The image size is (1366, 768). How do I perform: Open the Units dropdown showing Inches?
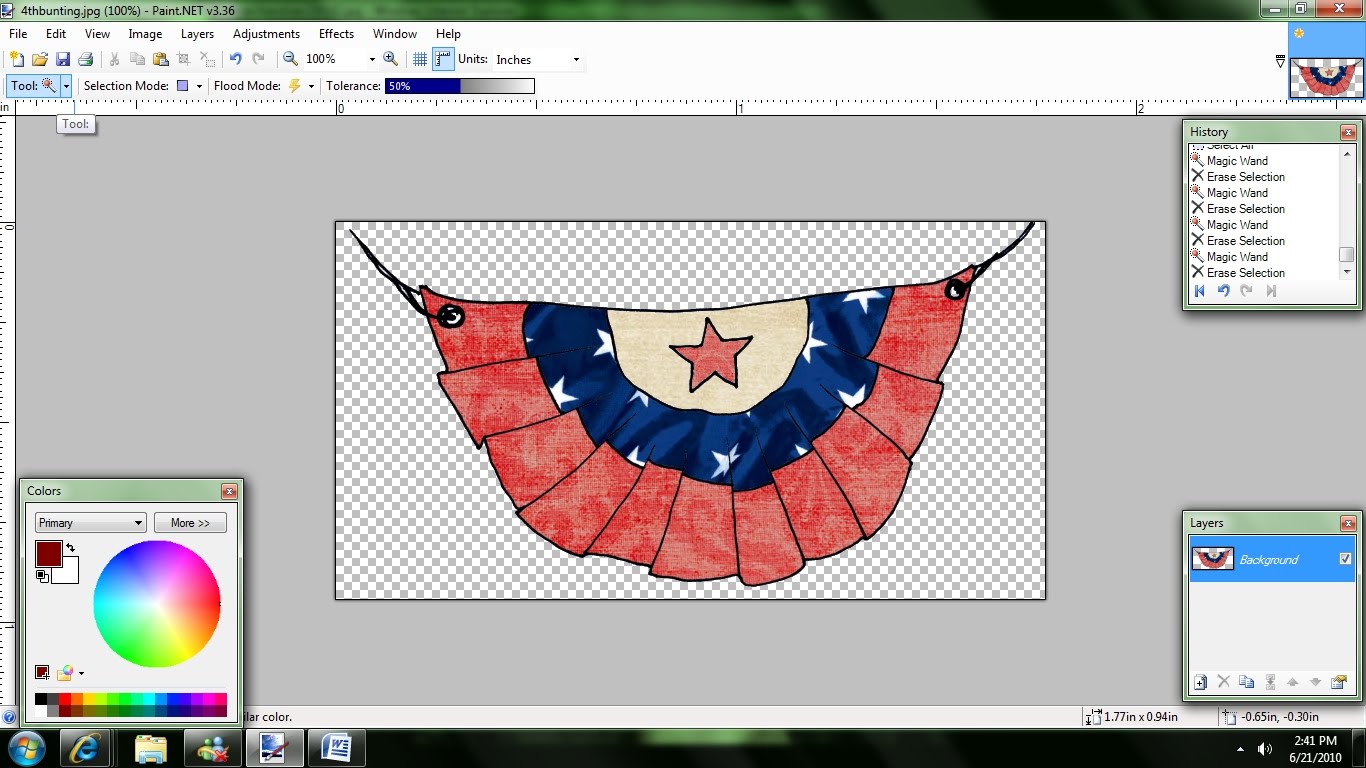537,60
